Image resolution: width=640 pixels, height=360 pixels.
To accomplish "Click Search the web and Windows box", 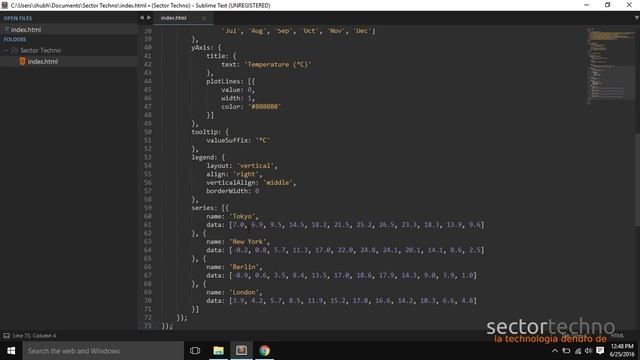I will tap(103, 351).
